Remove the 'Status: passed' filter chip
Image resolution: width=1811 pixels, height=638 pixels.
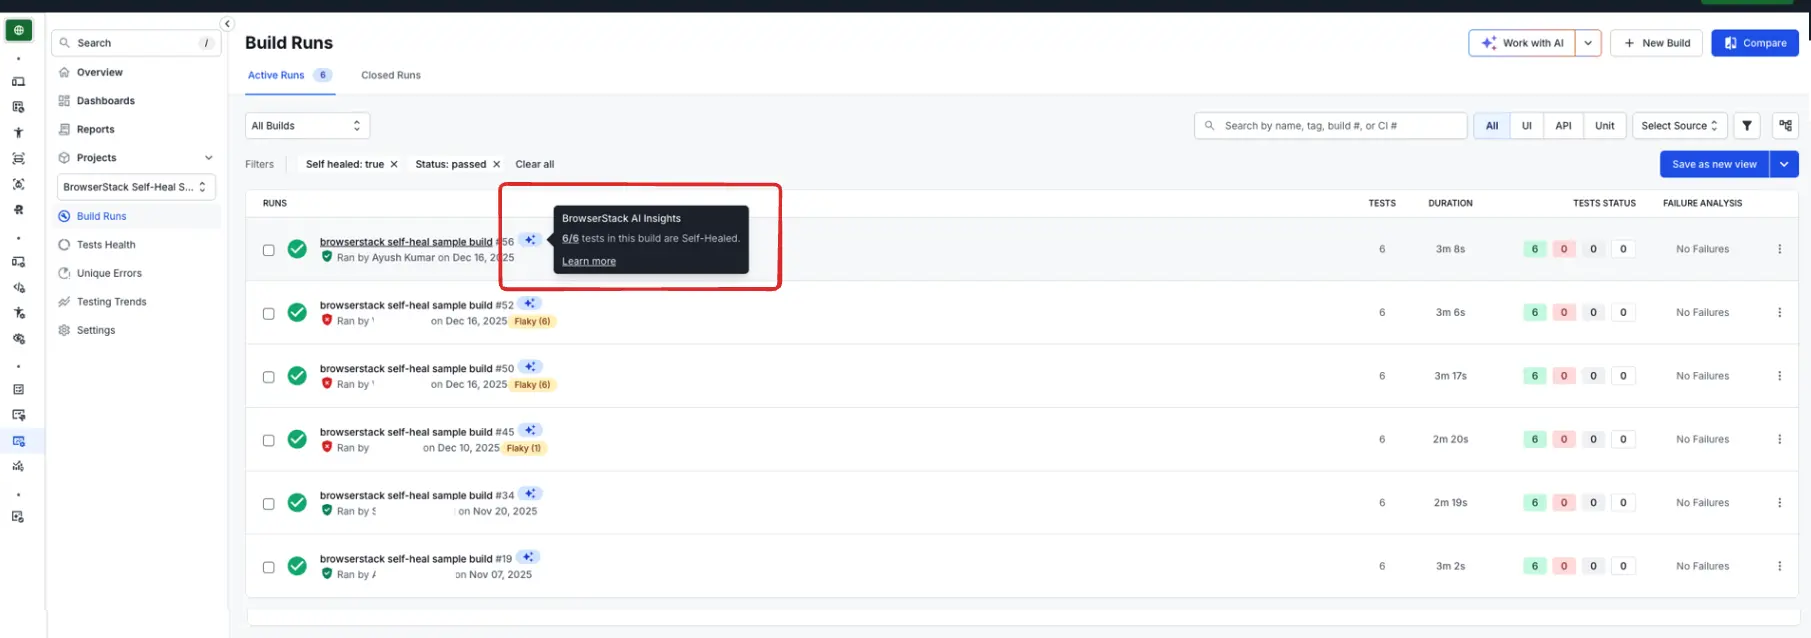point(496,165)
